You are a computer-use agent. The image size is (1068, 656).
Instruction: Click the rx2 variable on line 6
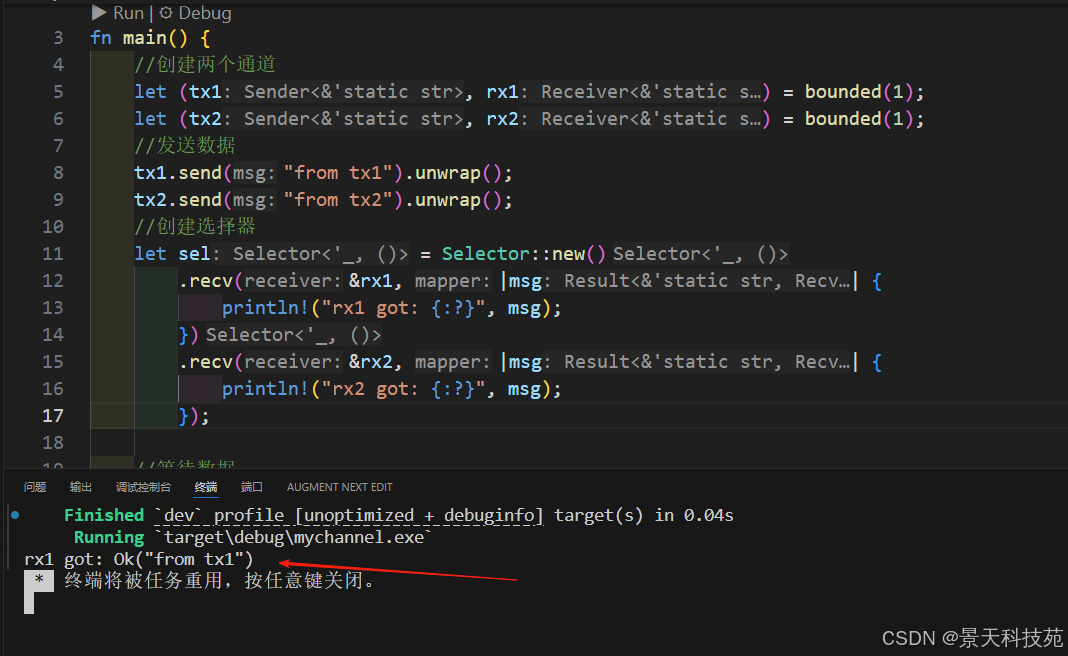pyautogui.click(x=502, y=119)
